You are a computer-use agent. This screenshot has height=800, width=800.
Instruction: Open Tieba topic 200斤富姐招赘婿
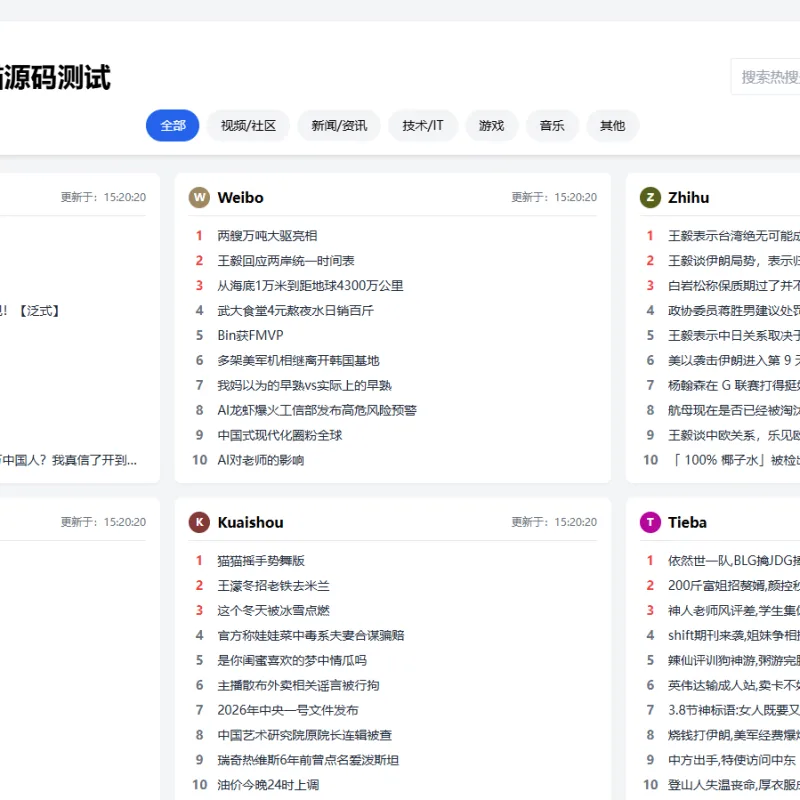pos(734,586)
